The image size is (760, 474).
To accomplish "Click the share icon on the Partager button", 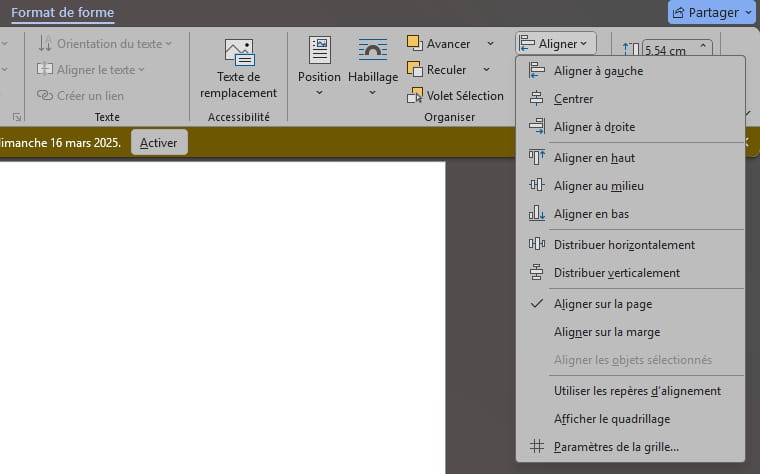I will (x=679, y=13).
